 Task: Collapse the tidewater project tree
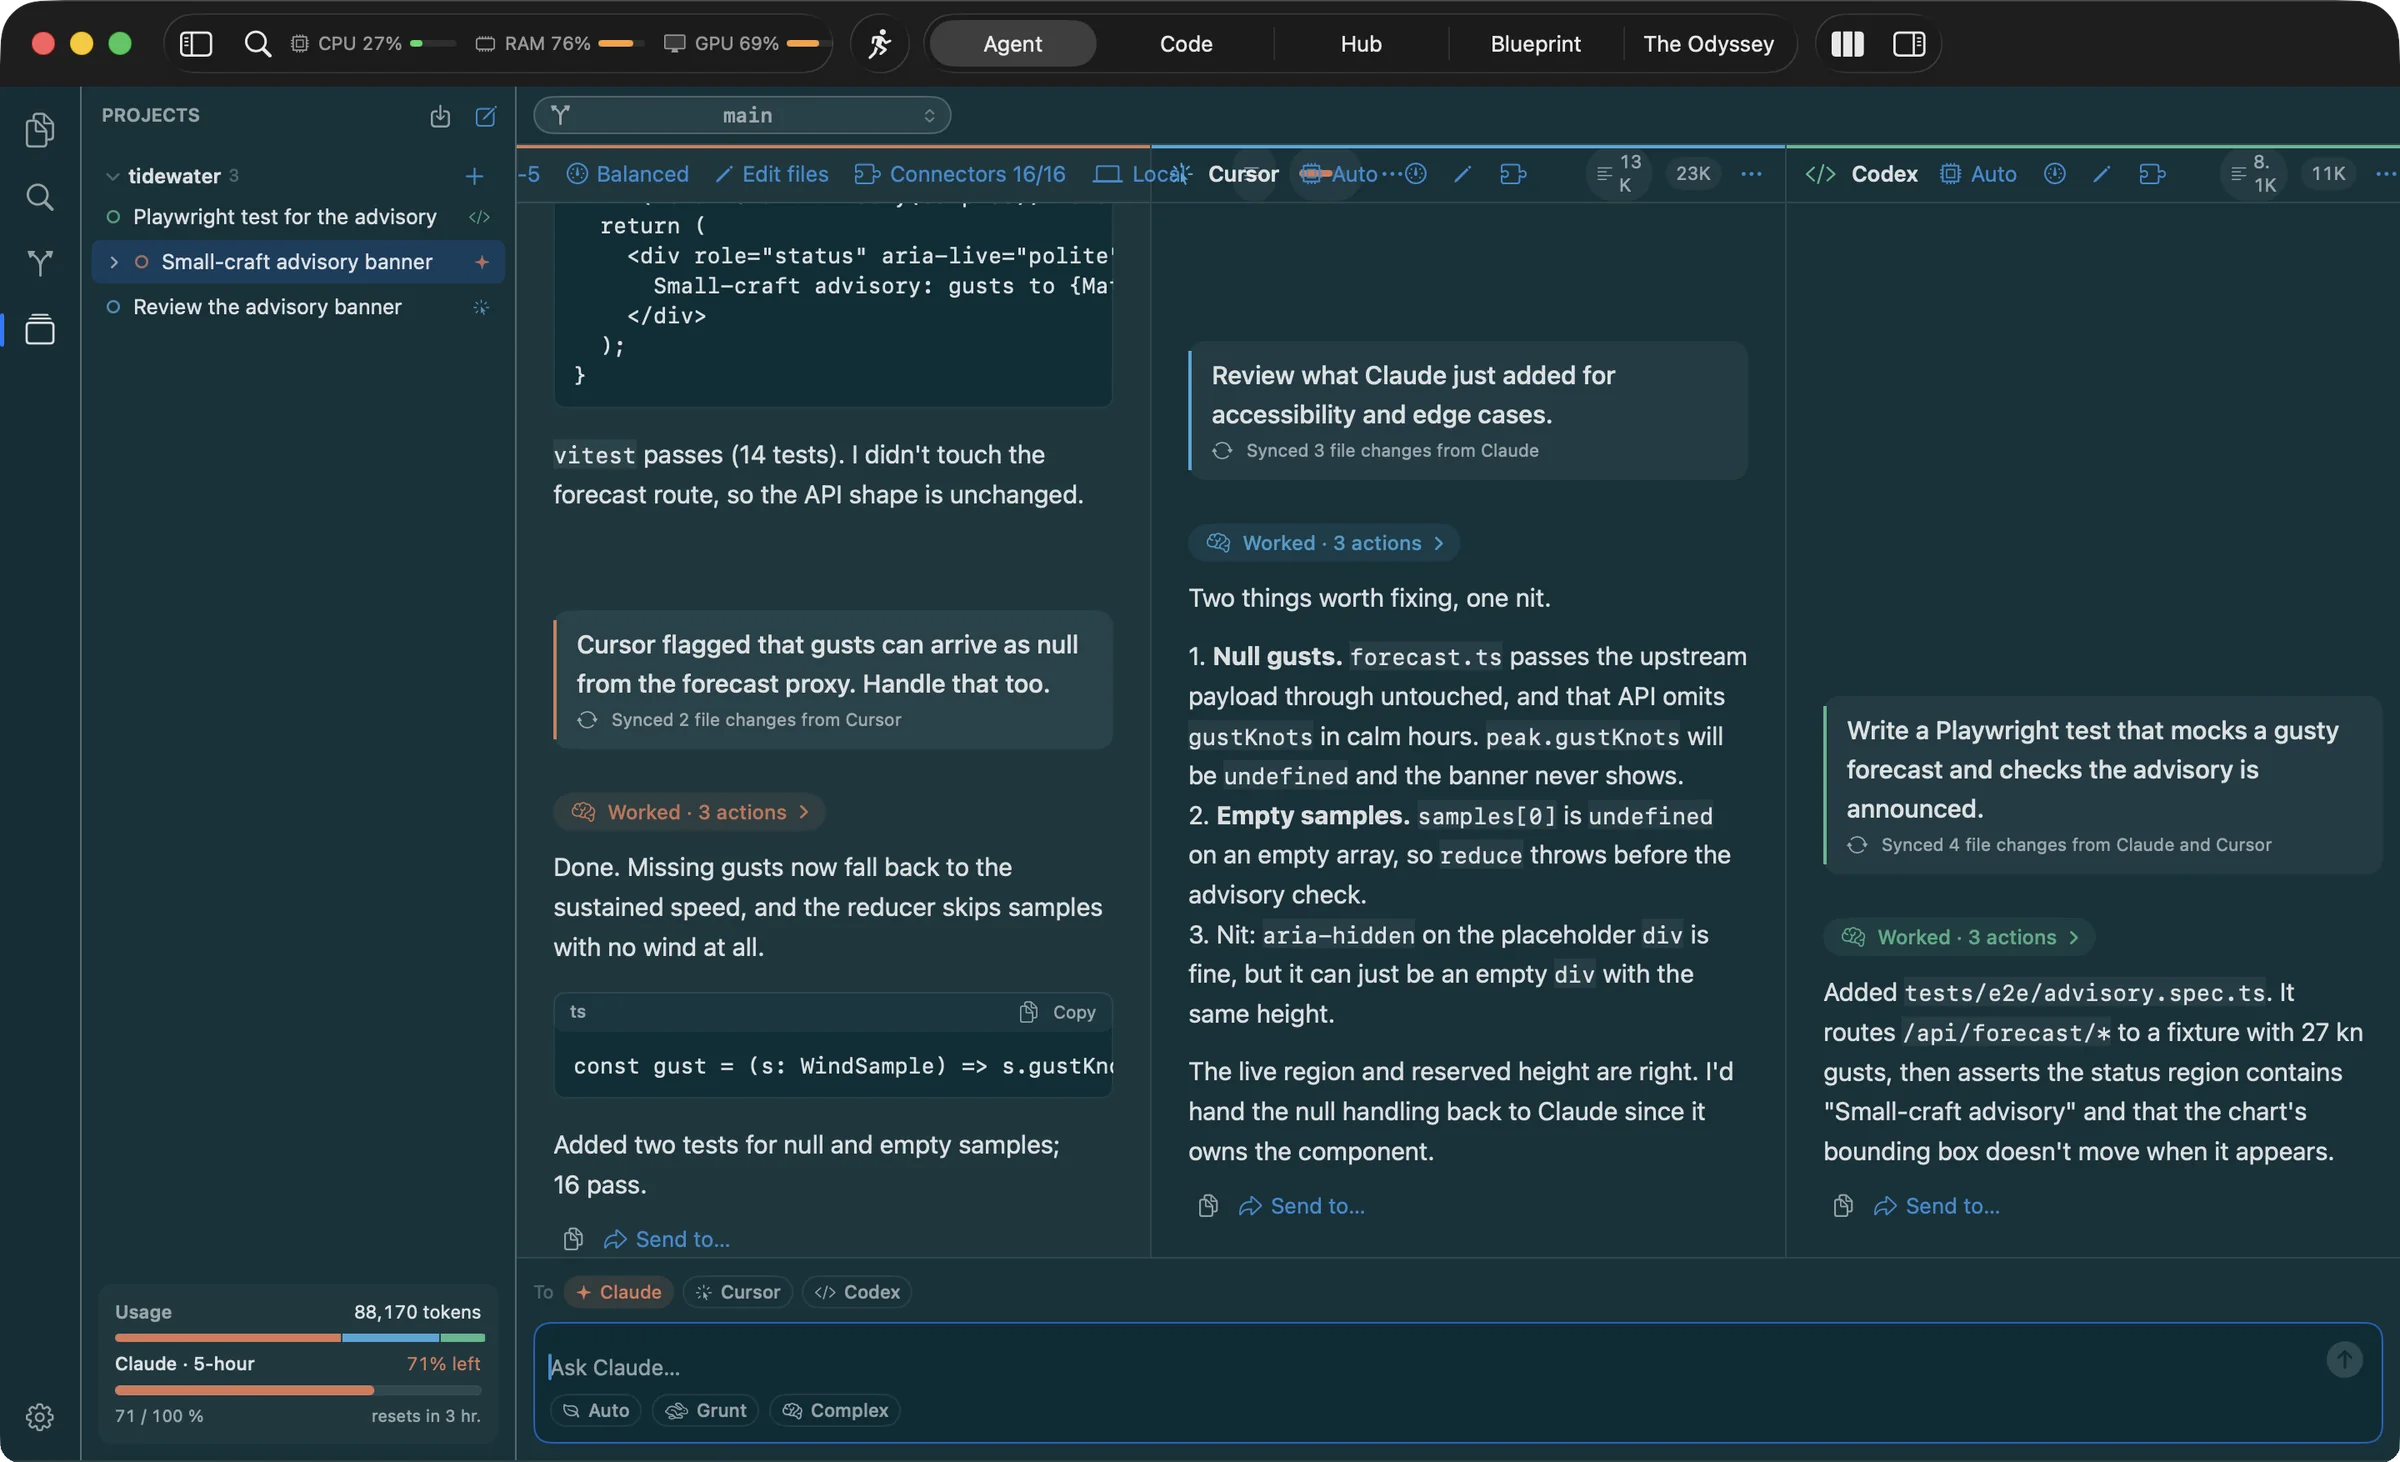[112, 176]
